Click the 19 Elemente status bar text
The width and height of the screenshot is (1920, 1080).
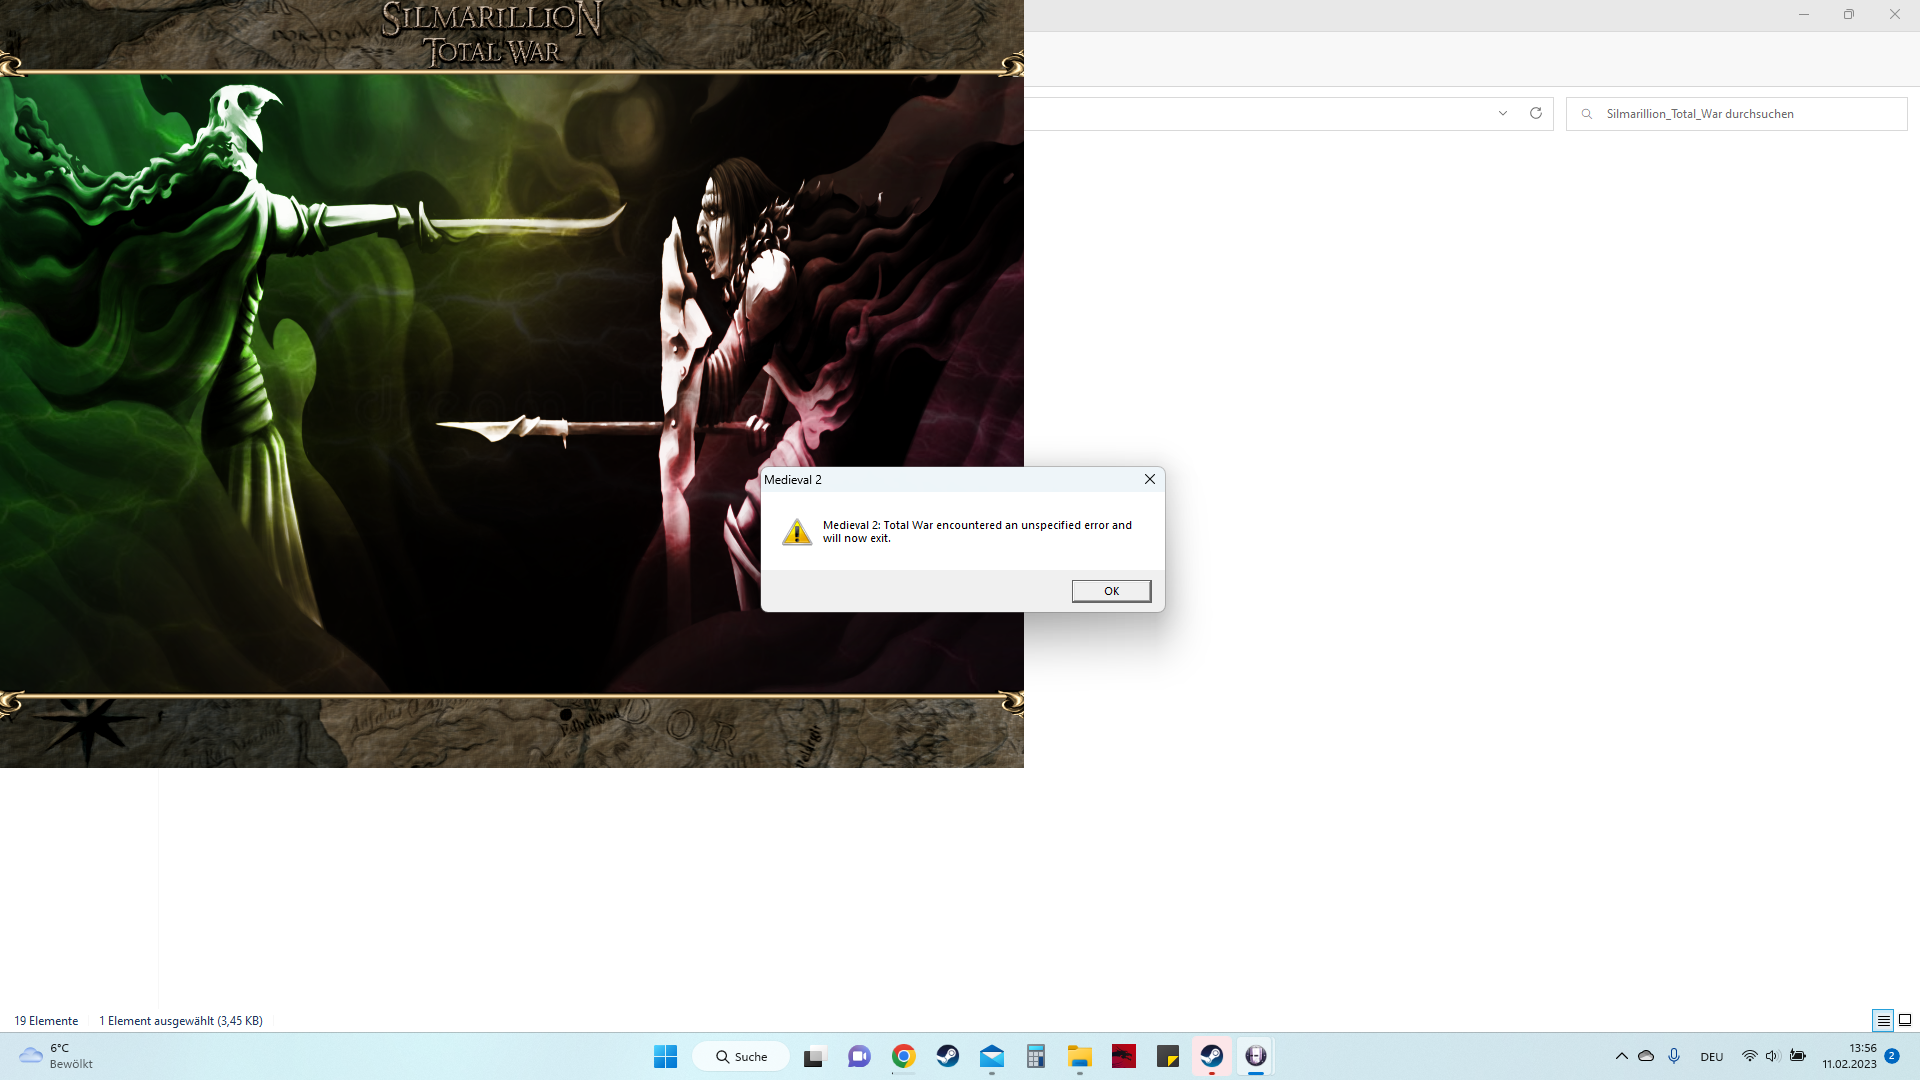coord(46,1021)
